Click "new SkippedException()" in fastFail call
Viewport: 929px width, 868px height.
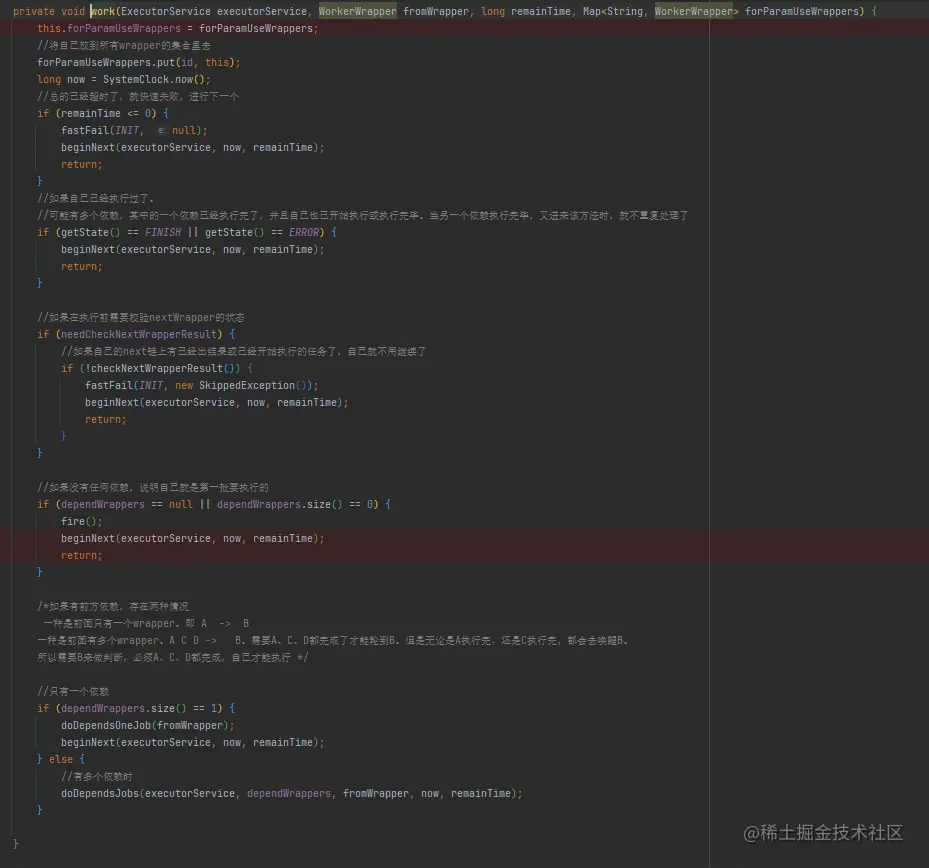coord(244,386)
